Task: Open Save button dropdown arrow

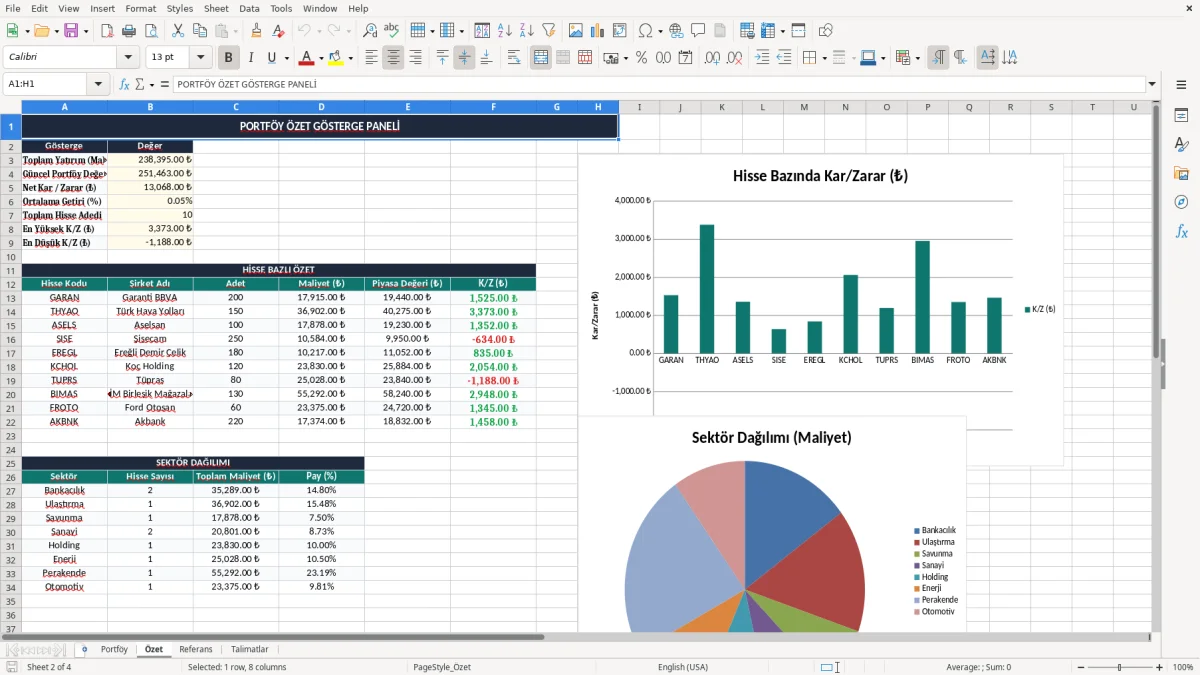Action: click(86, 31)
